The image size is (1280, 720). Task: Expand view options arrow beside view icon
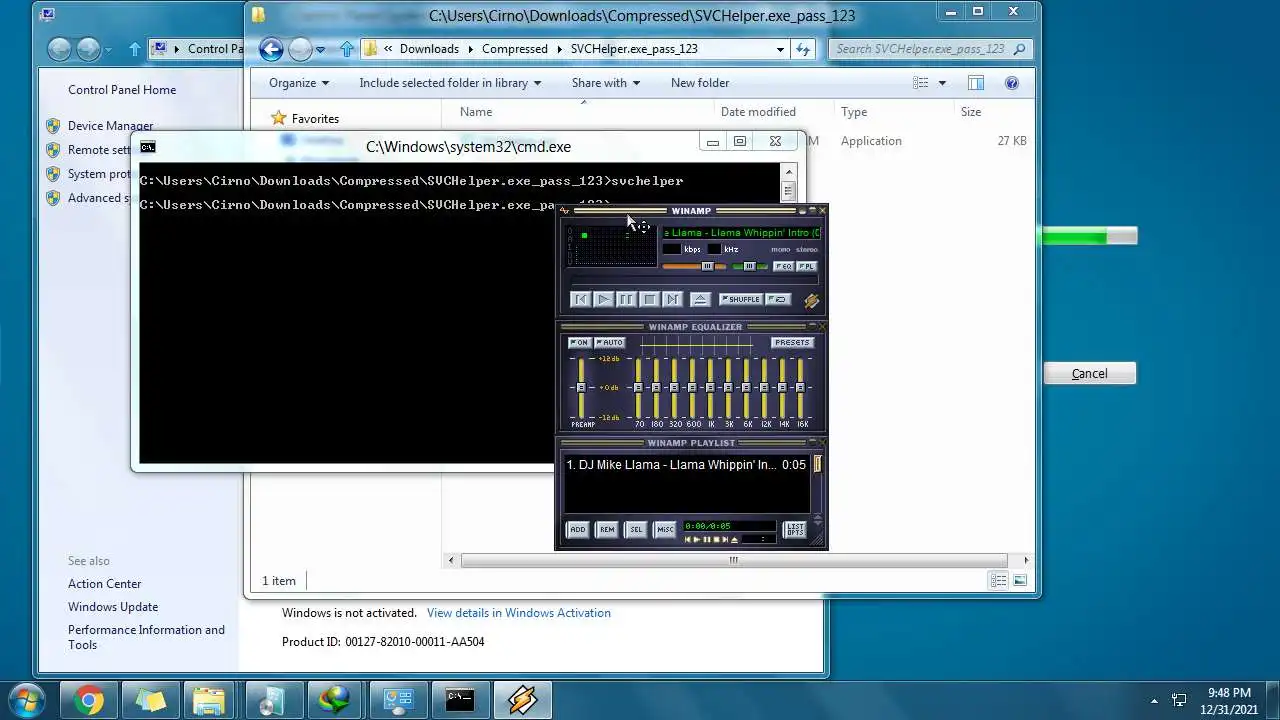pos(942,83)
